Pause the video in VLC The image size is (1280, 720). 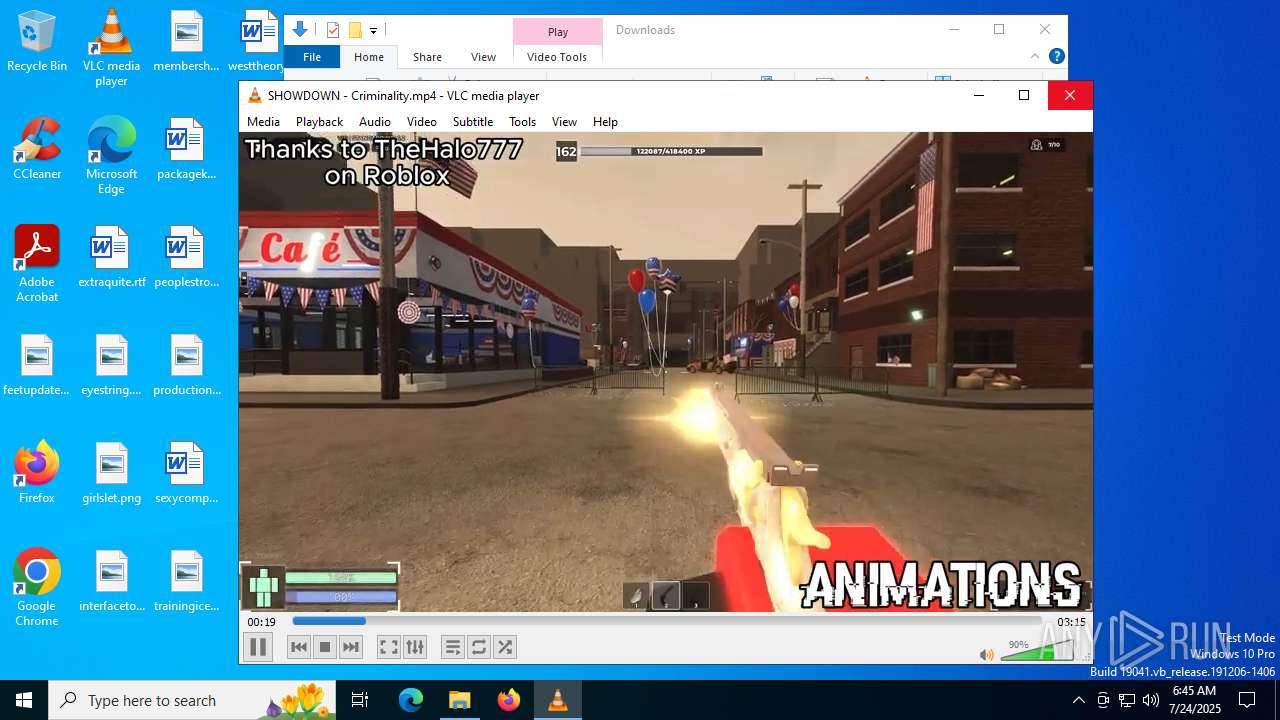pos(258,647)
